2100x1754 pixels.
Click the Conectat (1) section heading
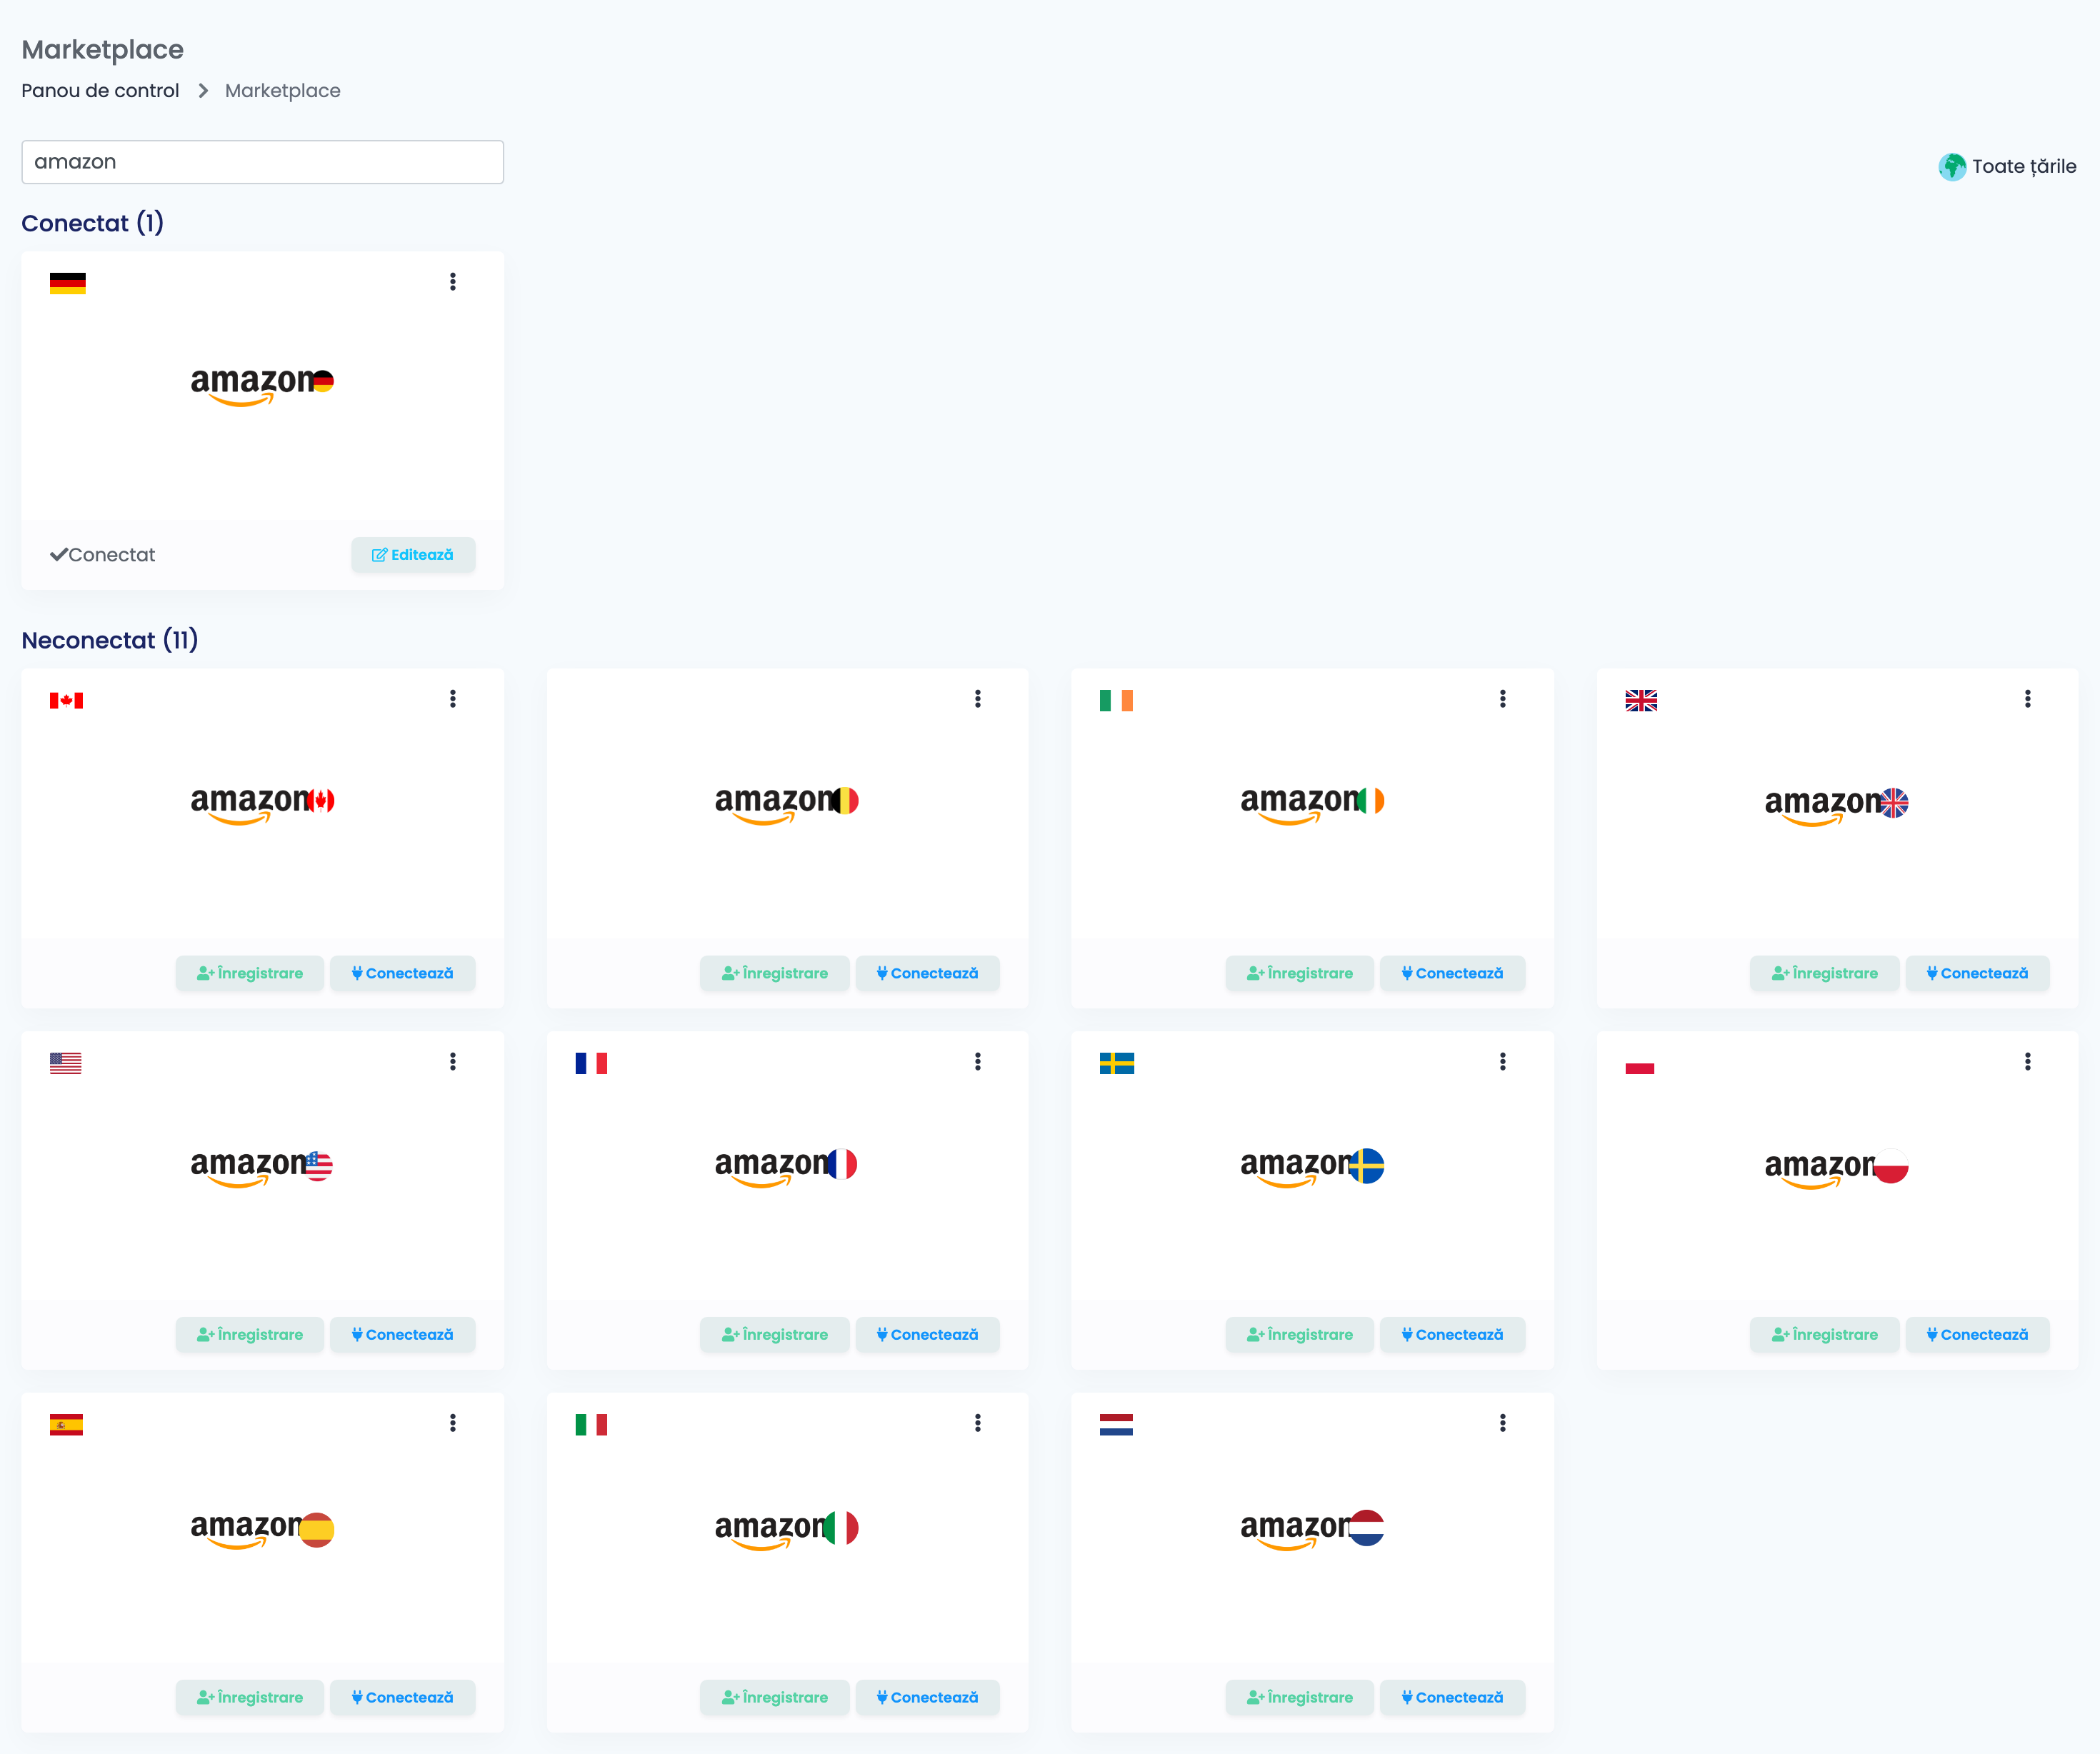coord(93,223)
